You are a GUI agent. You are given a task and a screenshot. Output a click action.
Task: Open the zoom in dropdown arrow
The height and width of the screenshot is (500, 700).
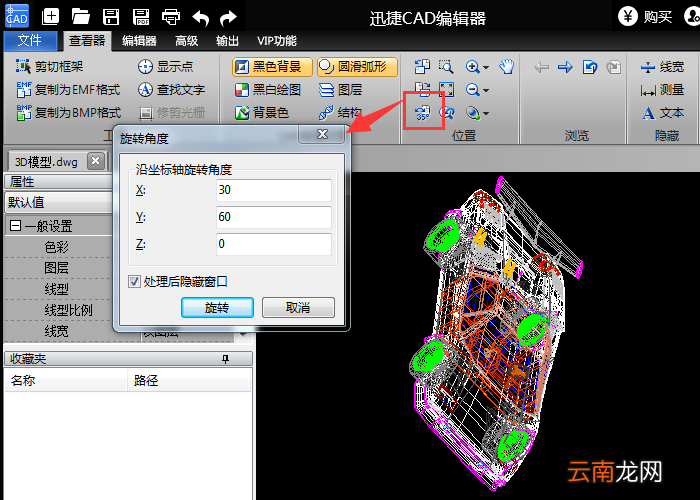[x=486, y=67]
